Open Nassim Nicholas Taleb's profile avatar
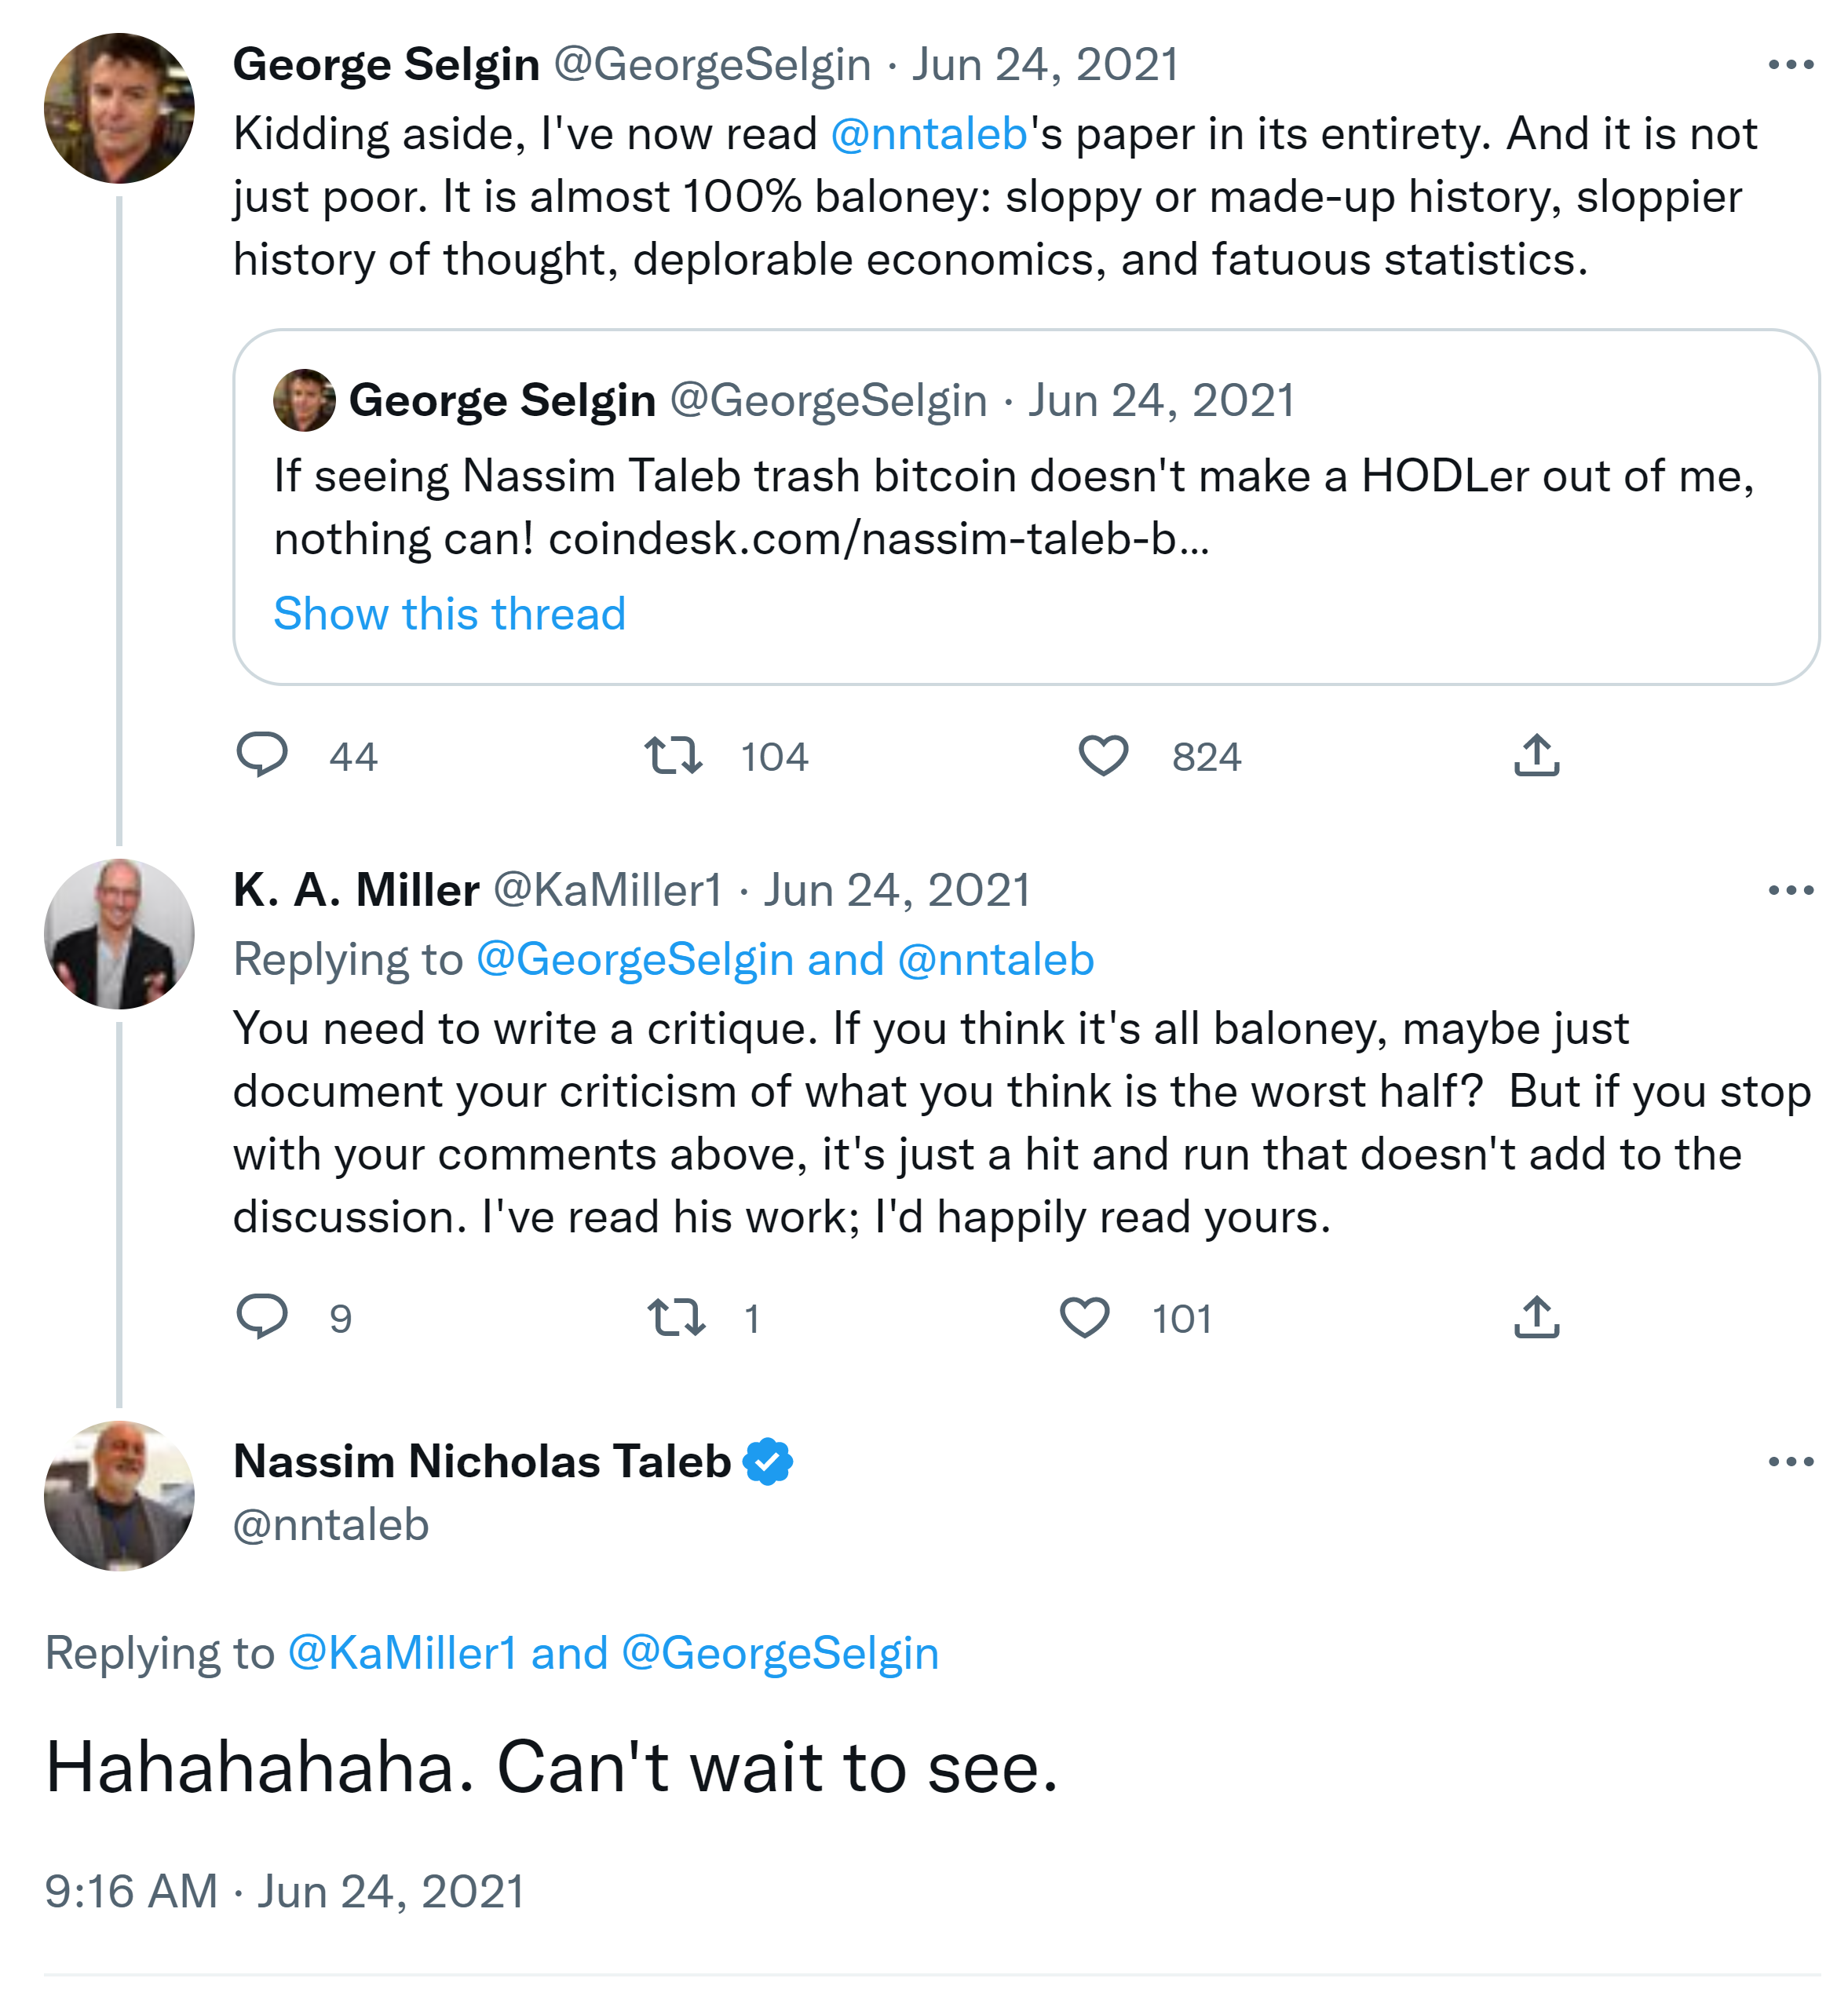 119,1495
